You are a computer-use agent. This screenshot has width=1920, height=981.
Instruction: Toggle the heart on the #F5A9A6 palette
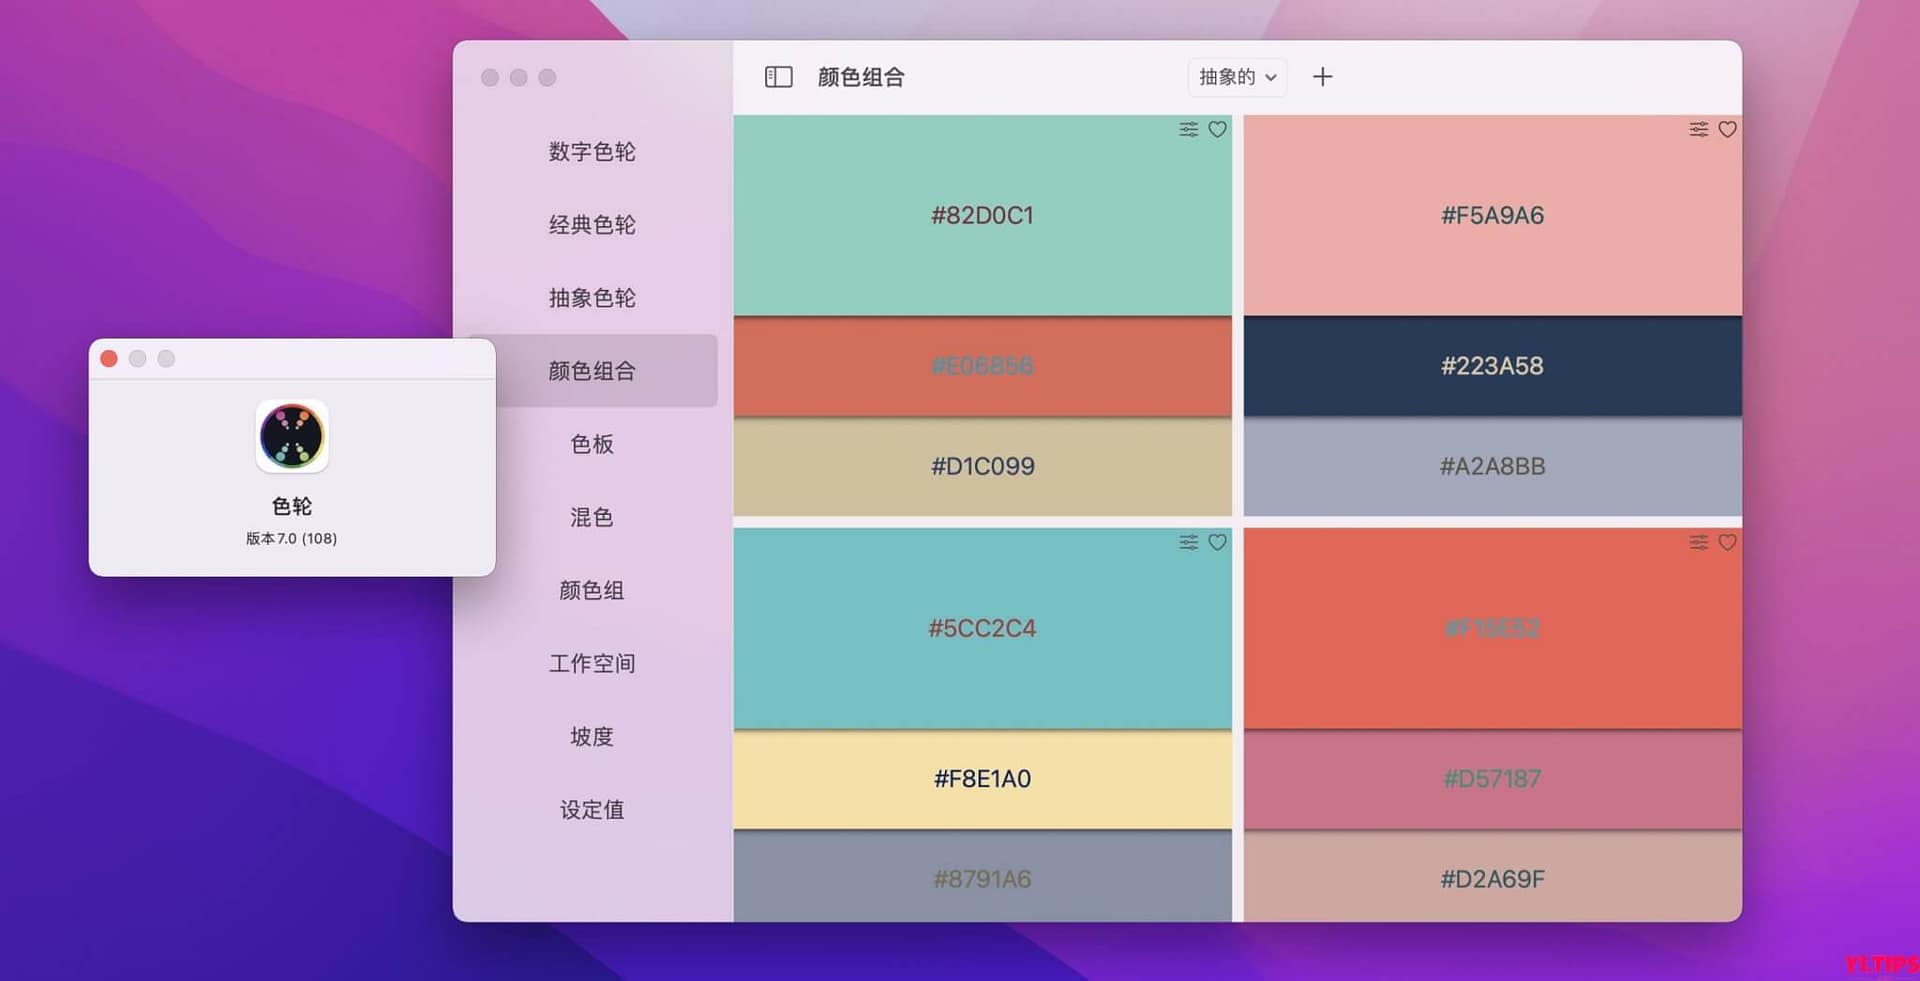1727,129
